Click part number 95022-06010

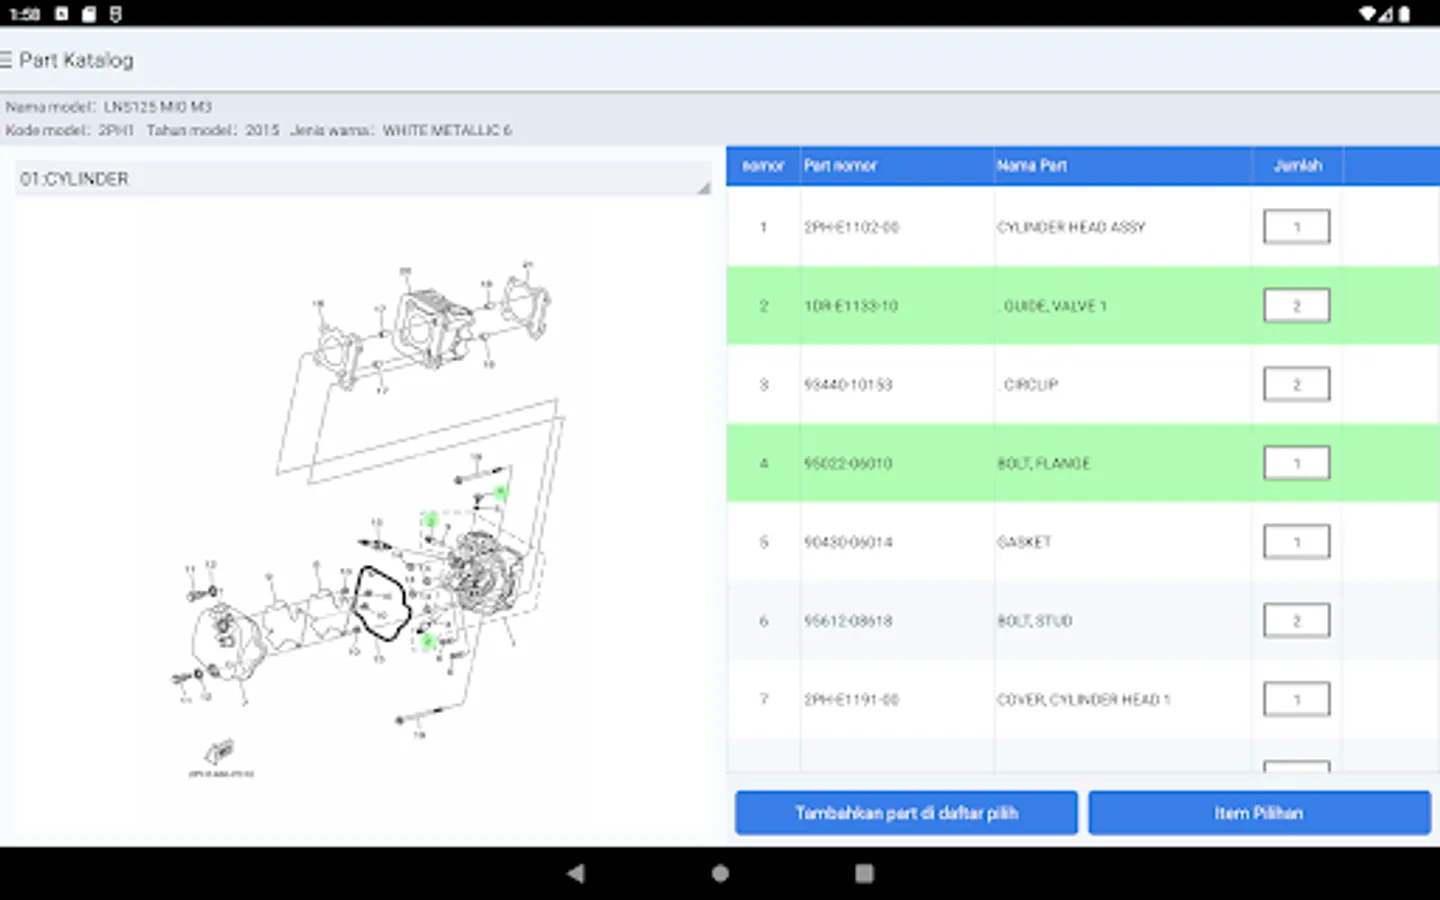click(x=848, y=463)
